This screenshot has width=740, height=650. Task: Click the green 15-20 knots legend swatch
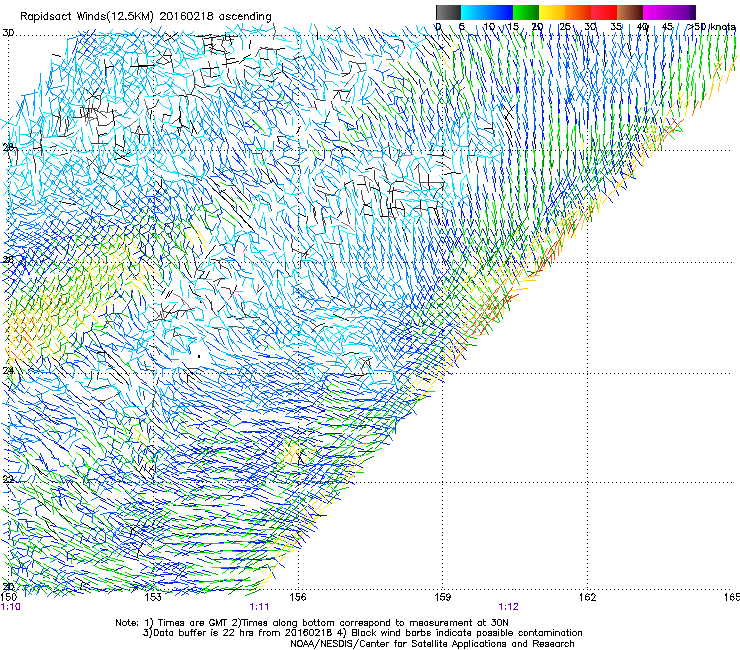tap(526, 12)
